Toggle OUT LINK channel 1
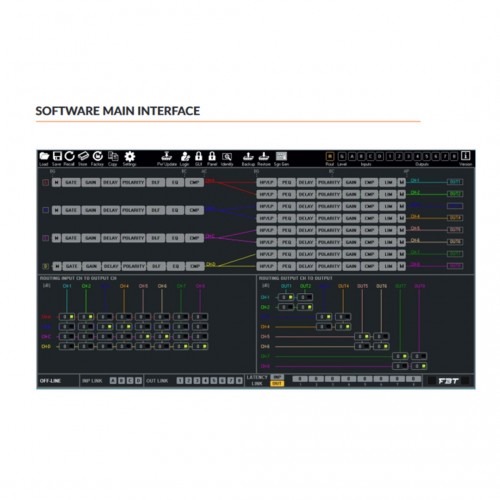Screen dimensions: 500x500 coord(180,381)
